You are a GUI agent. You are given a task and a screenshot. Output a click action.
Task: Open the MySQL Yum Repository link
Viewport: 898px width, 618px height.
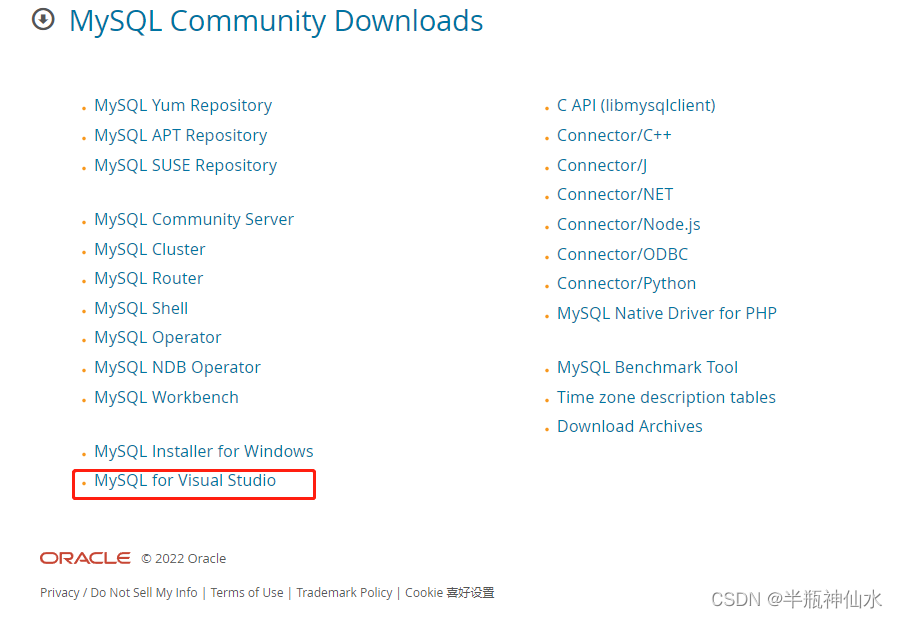coord(183,105)
